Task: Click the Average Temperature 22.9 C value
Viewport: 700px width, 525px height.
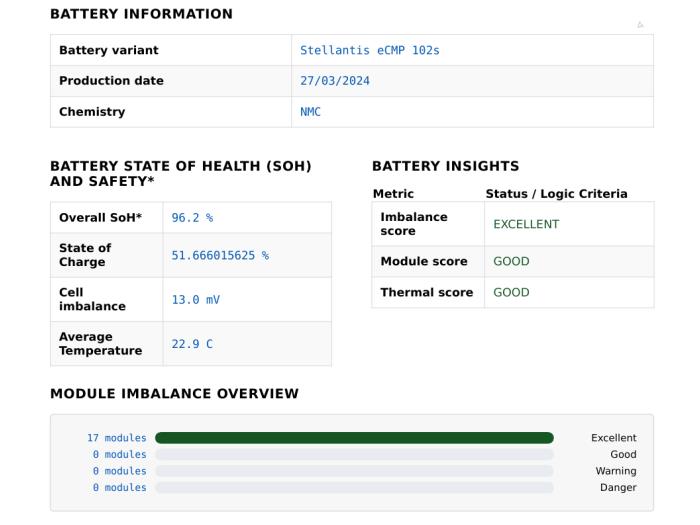Action: coord(192,344)
